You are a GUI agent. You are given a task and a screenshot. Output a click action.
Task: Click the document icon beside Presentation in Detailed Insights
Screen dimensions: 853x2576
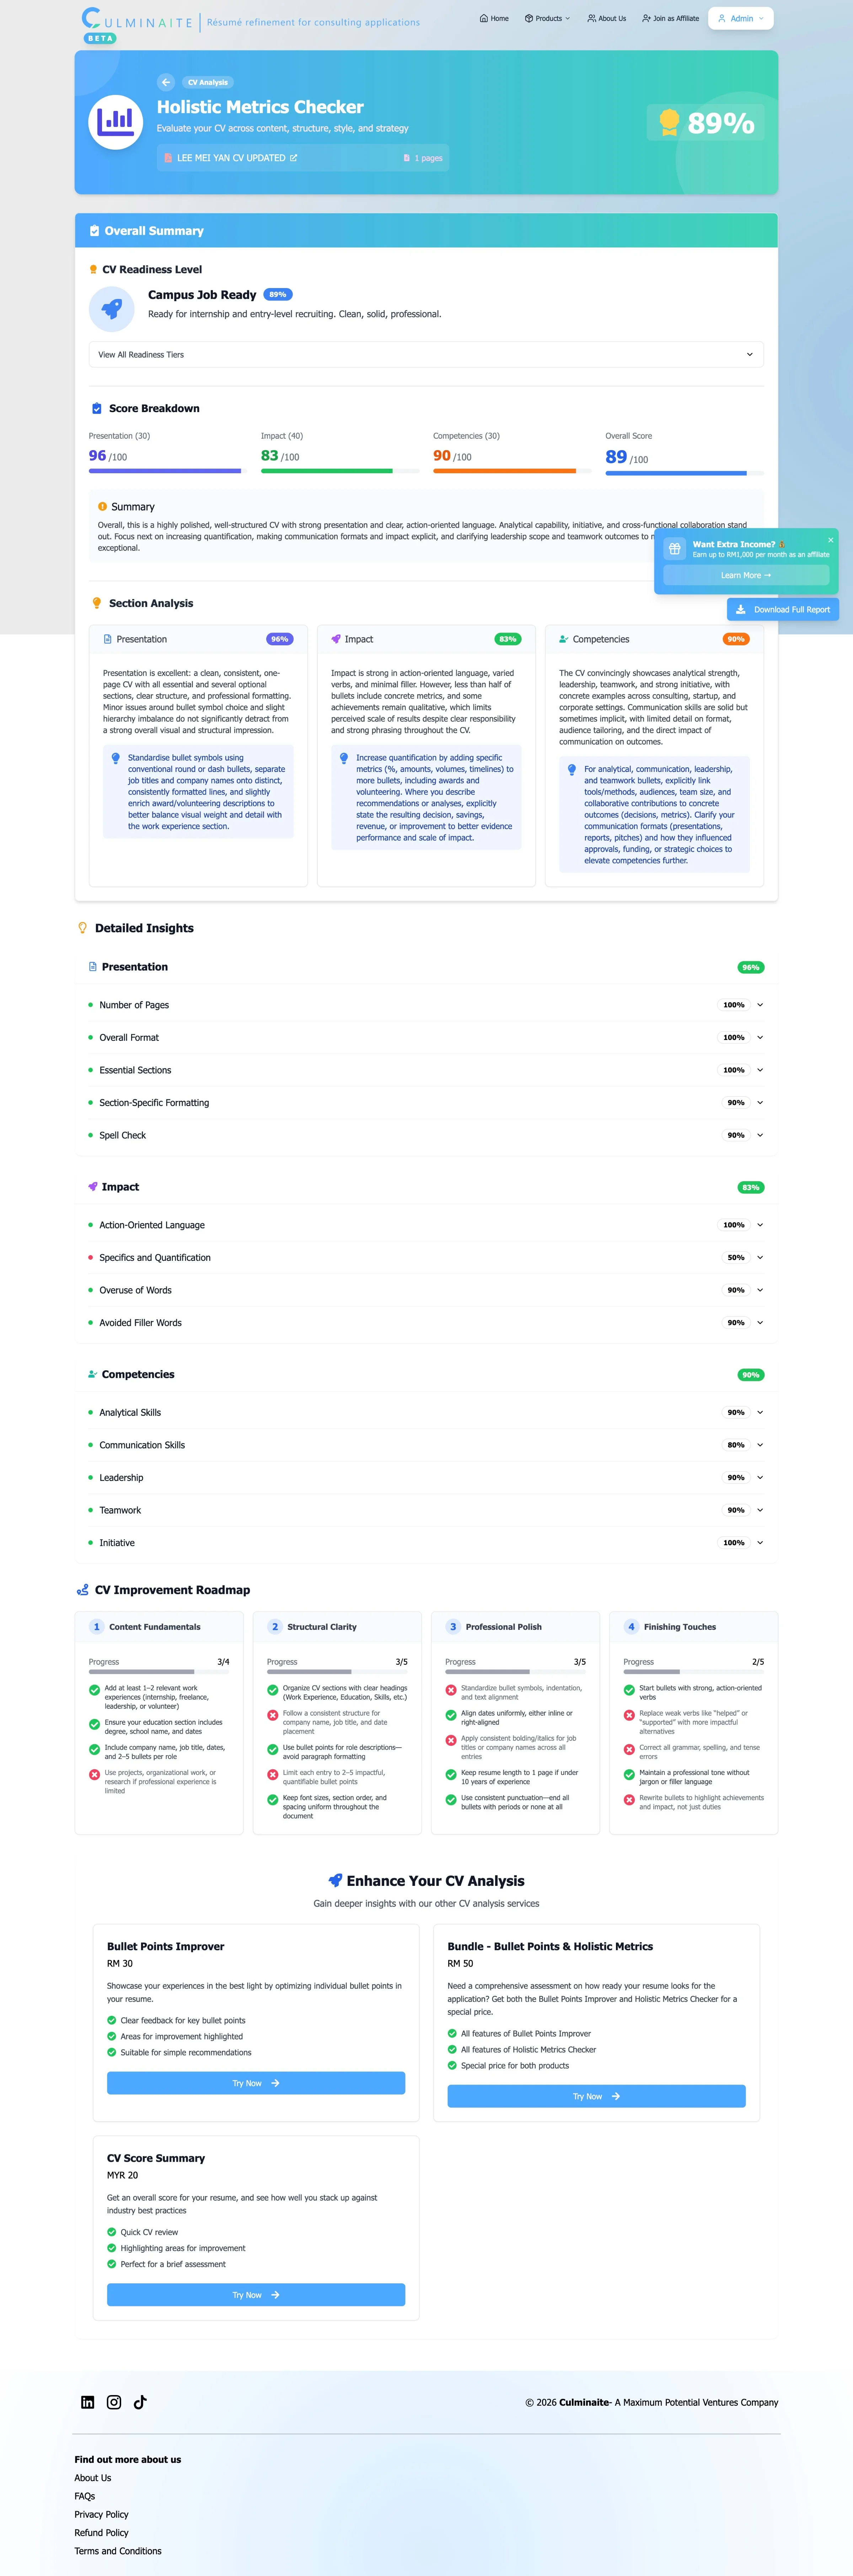click(x=93, y=967)
